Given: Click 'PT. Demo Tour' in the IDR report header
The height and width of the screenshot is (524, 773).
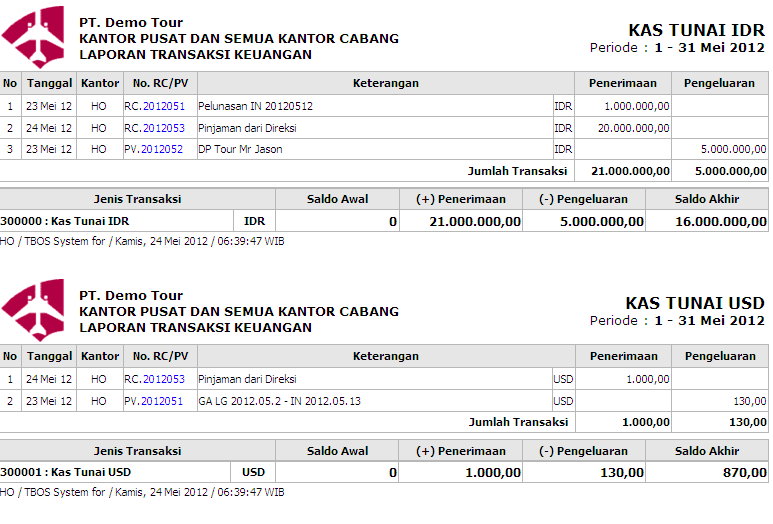Looking at the screenshot, I should click(131, 23).
